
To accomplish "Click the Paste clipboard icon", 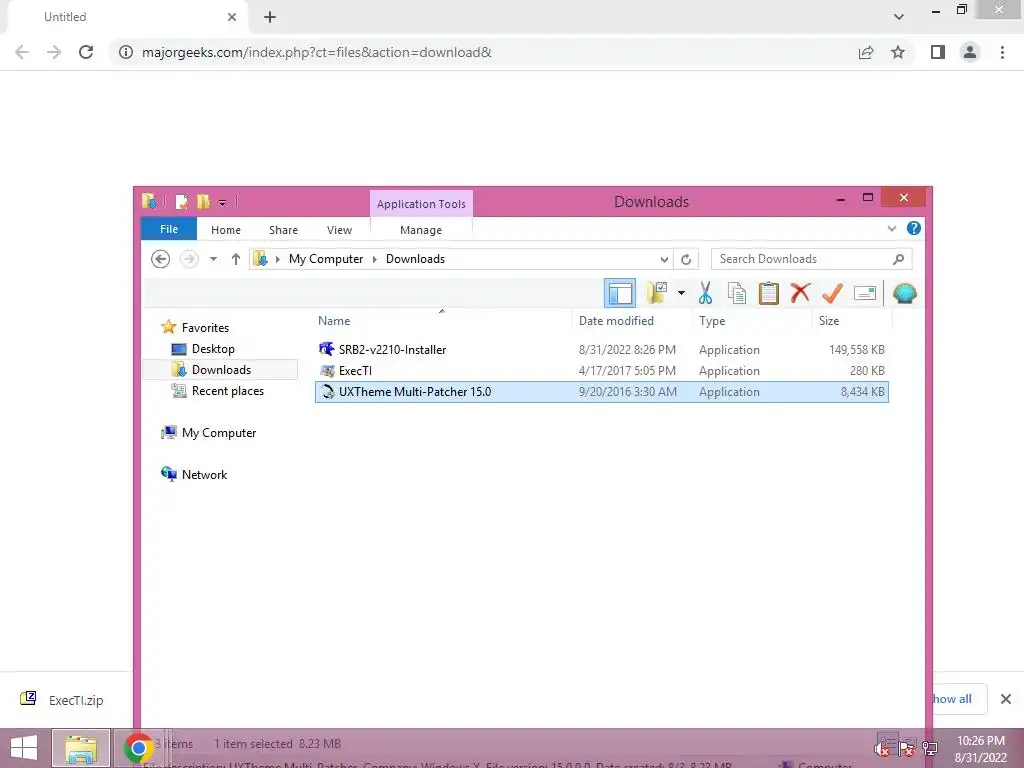I will click(x=769, y=293).
